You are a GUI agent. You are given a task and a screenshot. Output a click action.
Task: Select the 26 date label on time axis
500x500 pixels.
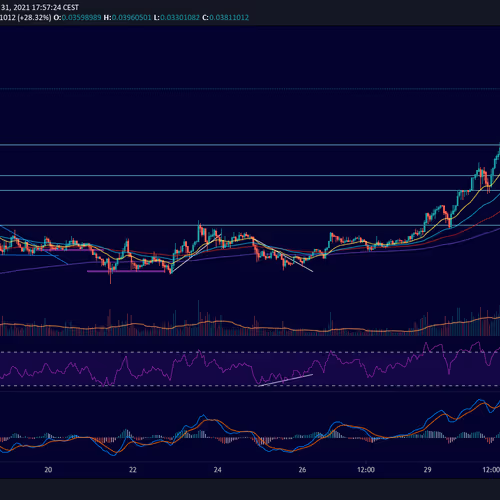[x=302, y=470]
